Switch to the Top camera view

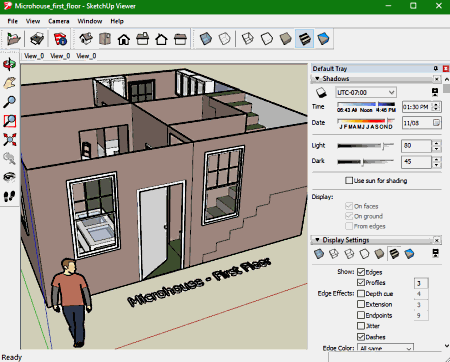pyautogui.click(x=105, y=39)
